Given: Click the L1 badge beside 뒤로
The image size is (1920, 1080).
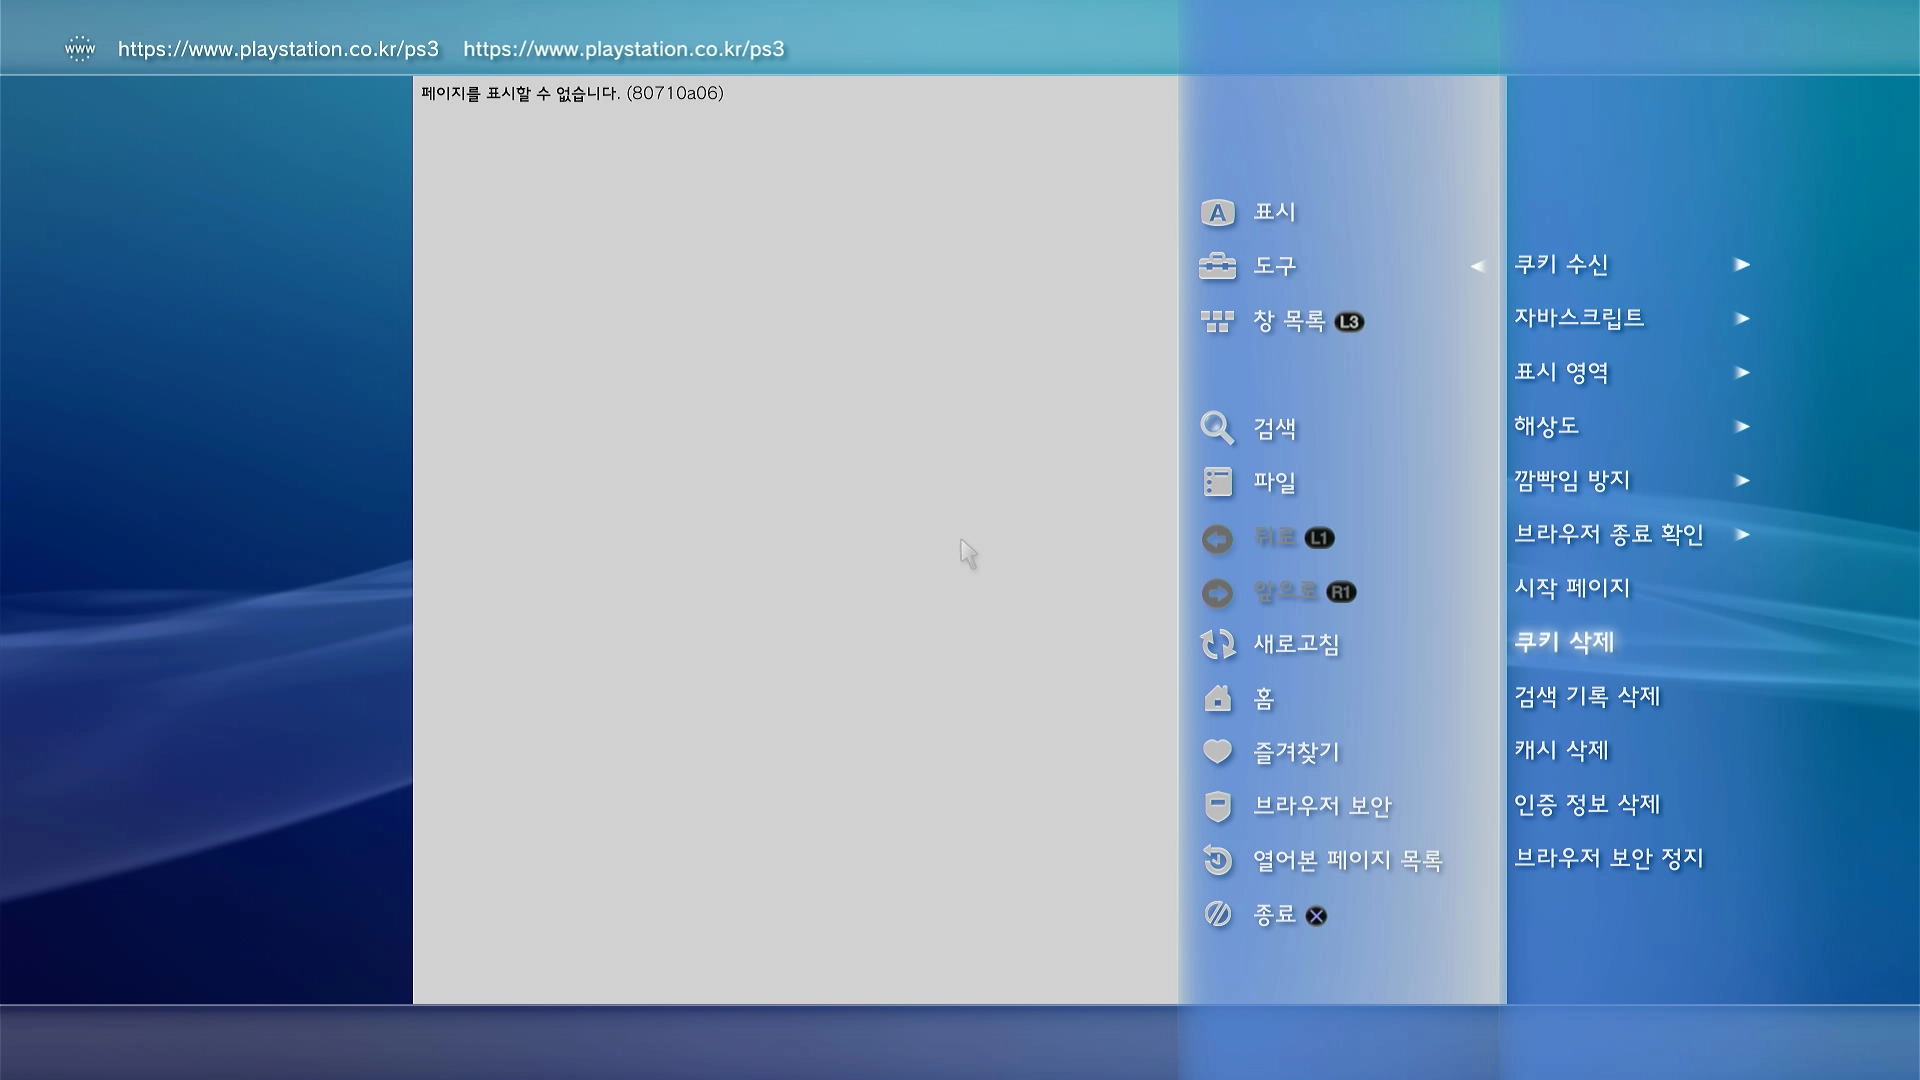Looking at the screenshot, I should click(1319, 538).
